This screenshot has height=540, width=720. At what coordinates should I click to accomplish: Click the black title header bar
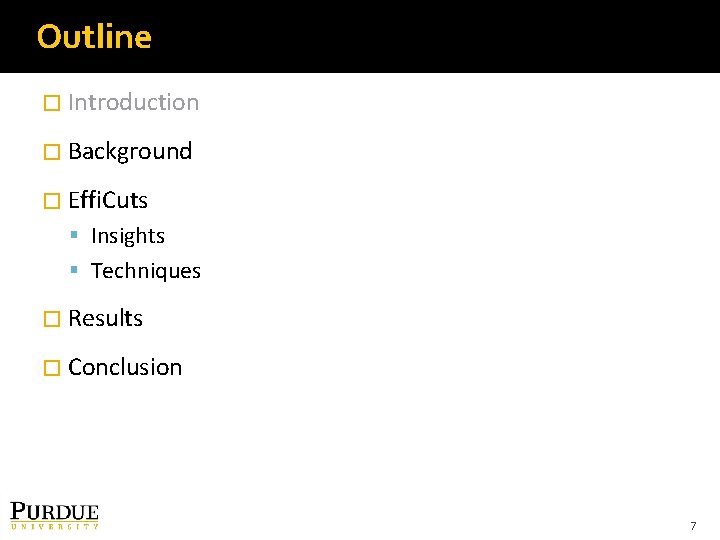[x=400, y=37]
